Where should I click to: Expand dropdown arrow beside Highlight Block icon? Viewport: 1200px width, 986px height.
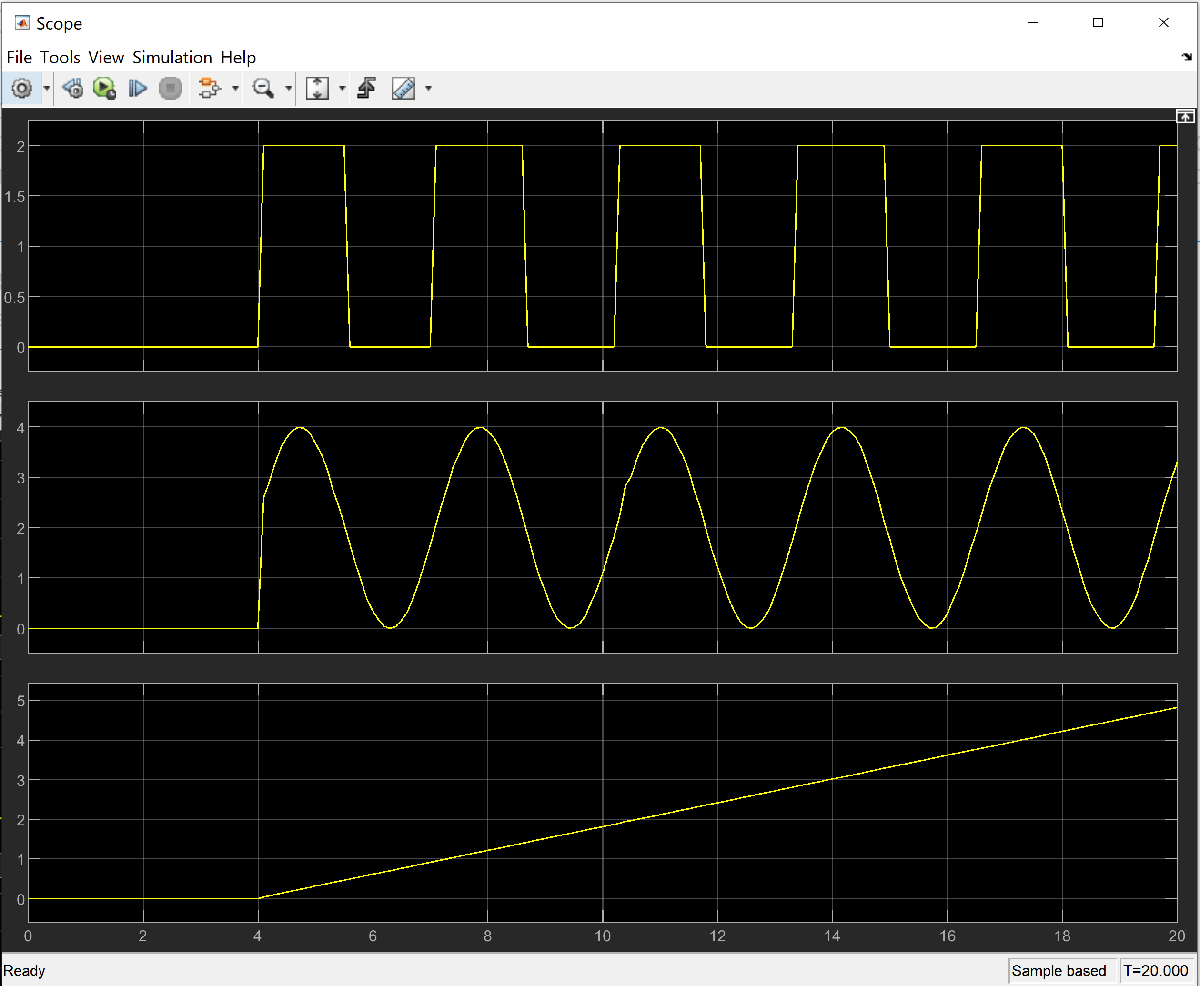[235, 89]
